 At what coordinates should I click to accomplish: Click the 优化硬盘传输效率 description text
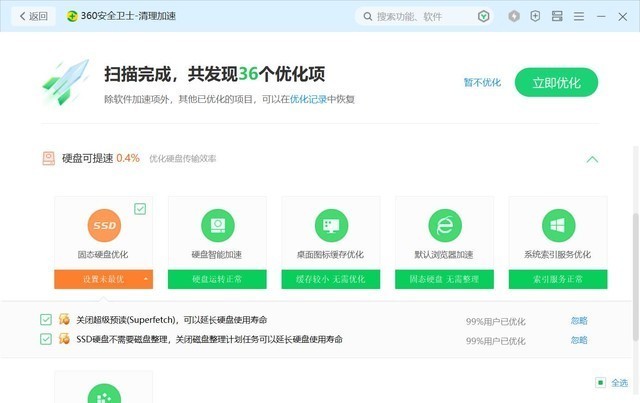point(182,159)
